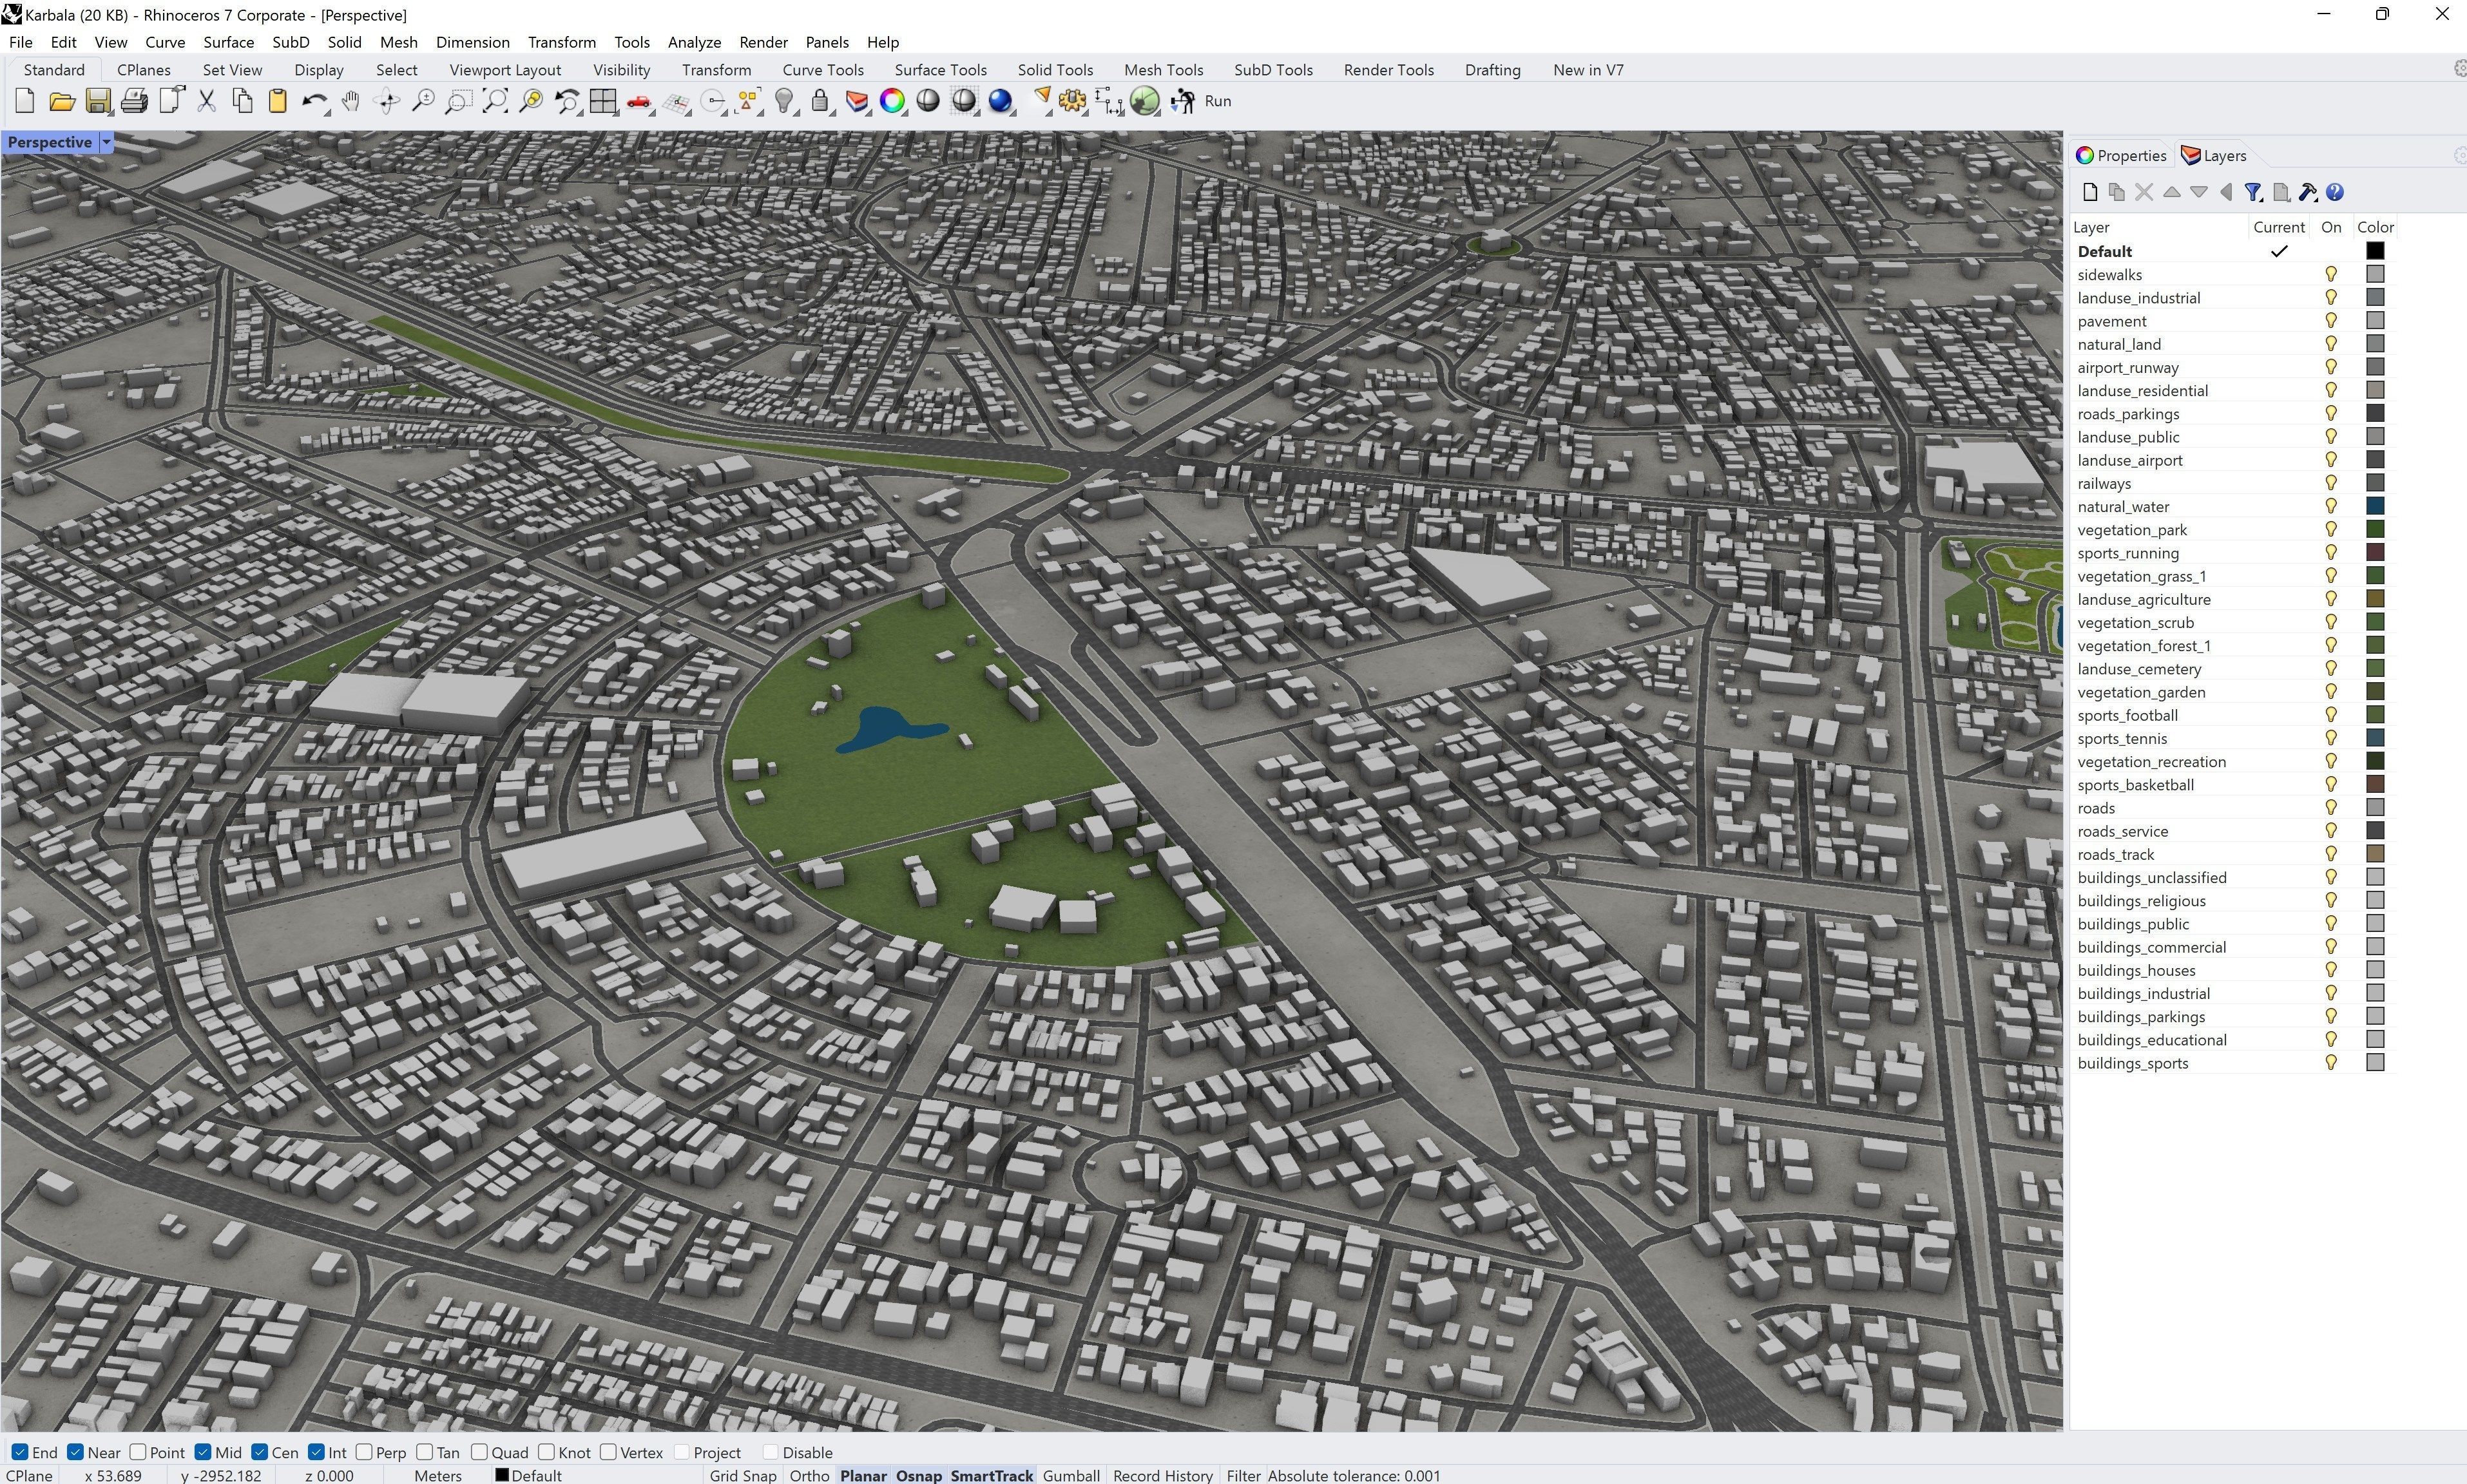
Task: Click the color wheel Object Properties icon
Action: pos(892,101)
